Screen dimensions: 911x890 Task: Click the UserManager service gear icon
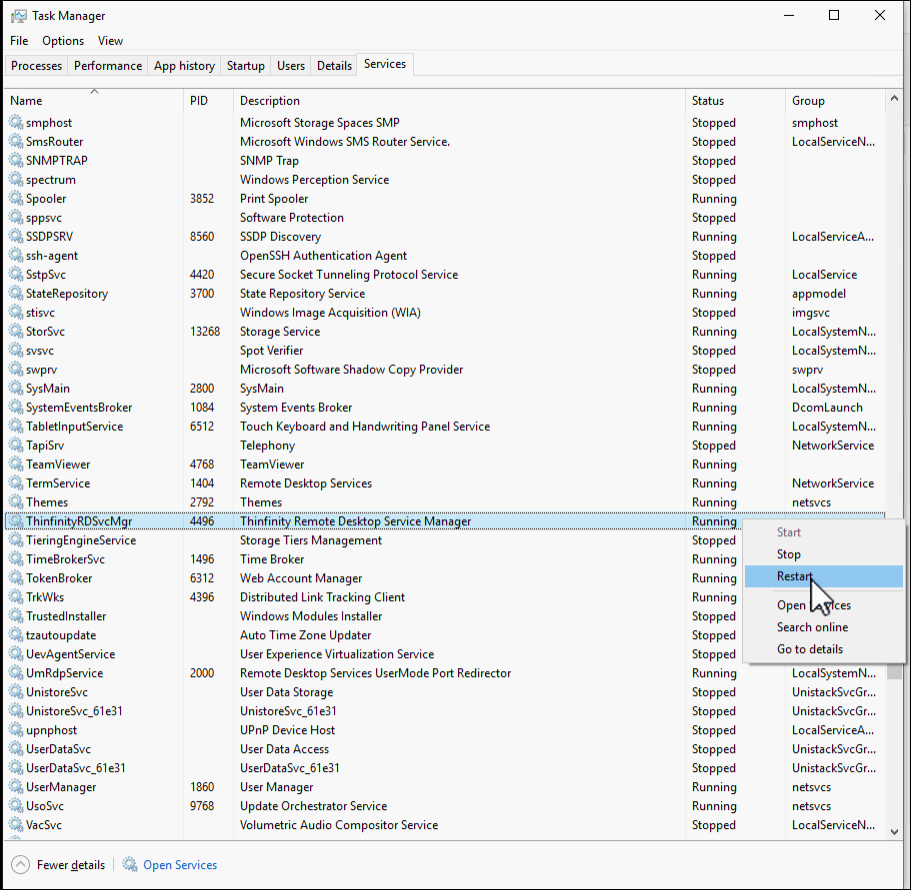click(x=15, y=787)
